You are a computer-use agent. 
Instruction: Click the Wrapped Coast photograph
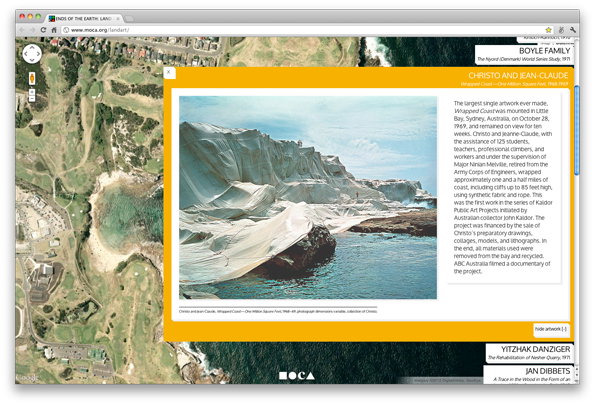point(308,197)
